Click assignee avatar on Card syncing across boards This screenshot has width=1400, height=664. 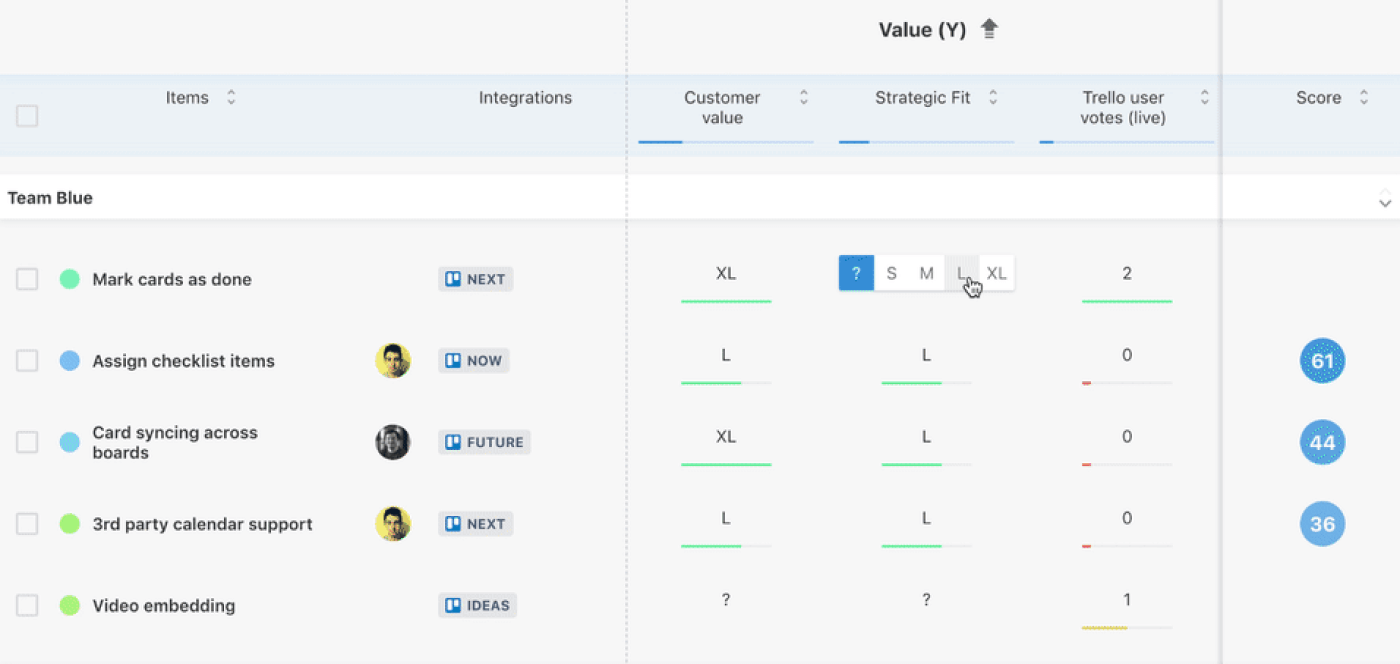click(393, 442)
